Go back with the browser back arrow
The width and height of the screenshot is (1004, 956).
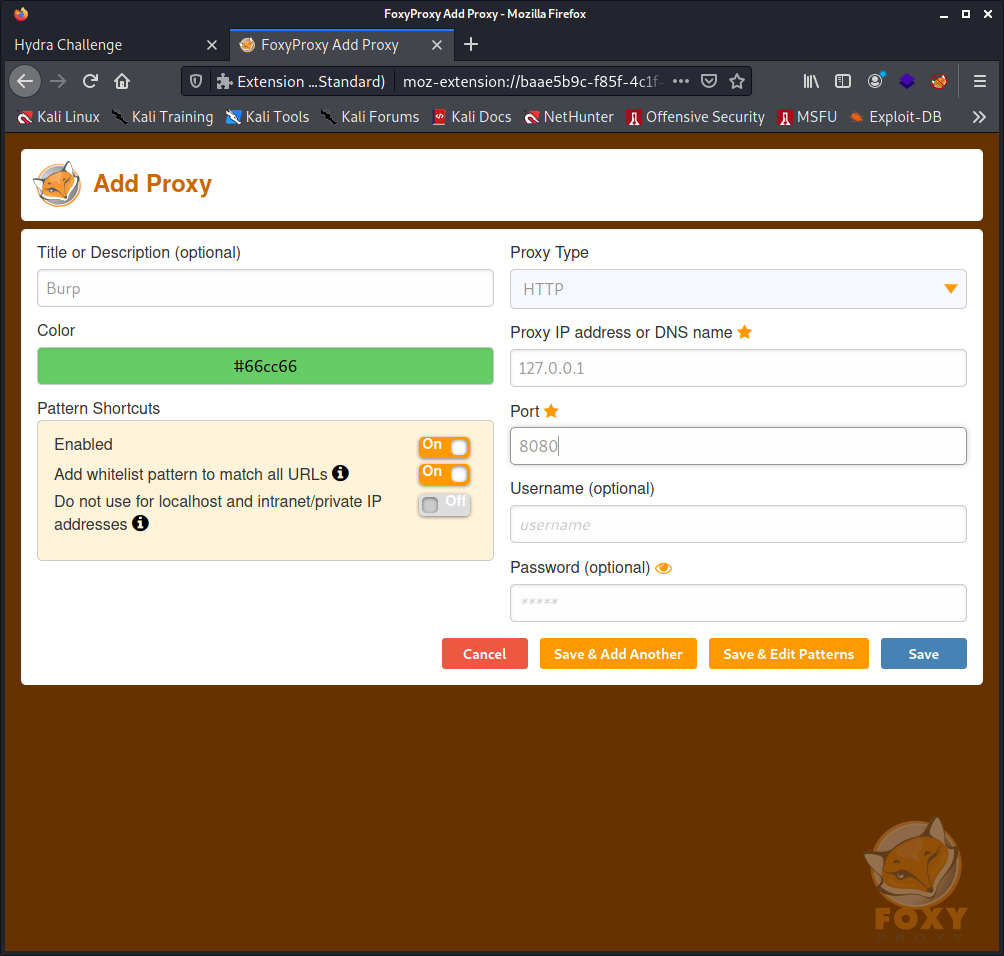coord(25,81)
